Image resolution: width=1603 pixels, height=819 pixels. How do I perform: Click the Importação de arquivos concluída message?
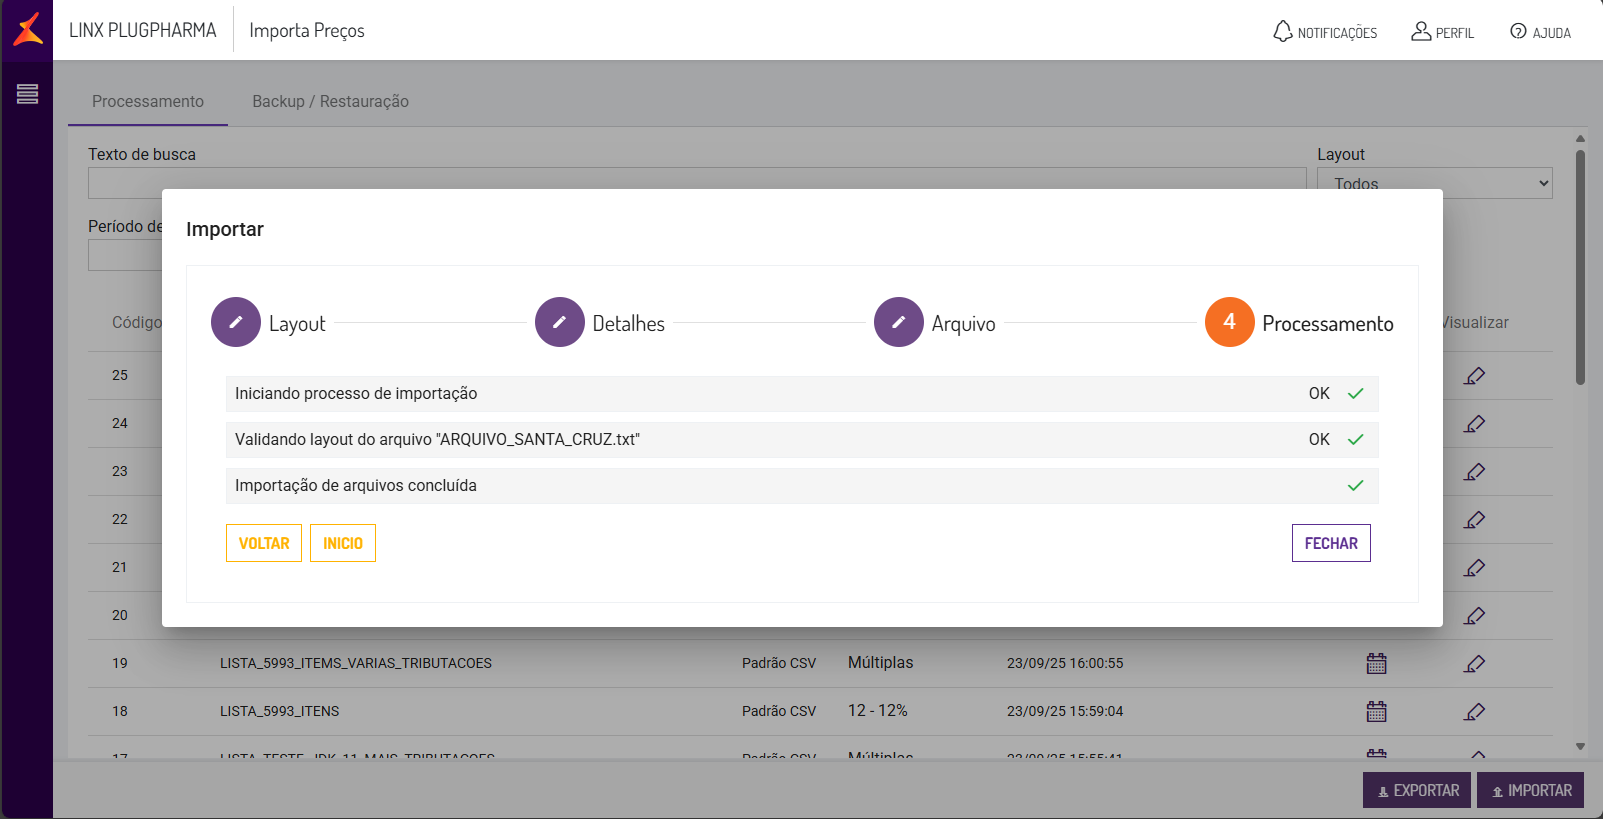click(x=356, y=485)
